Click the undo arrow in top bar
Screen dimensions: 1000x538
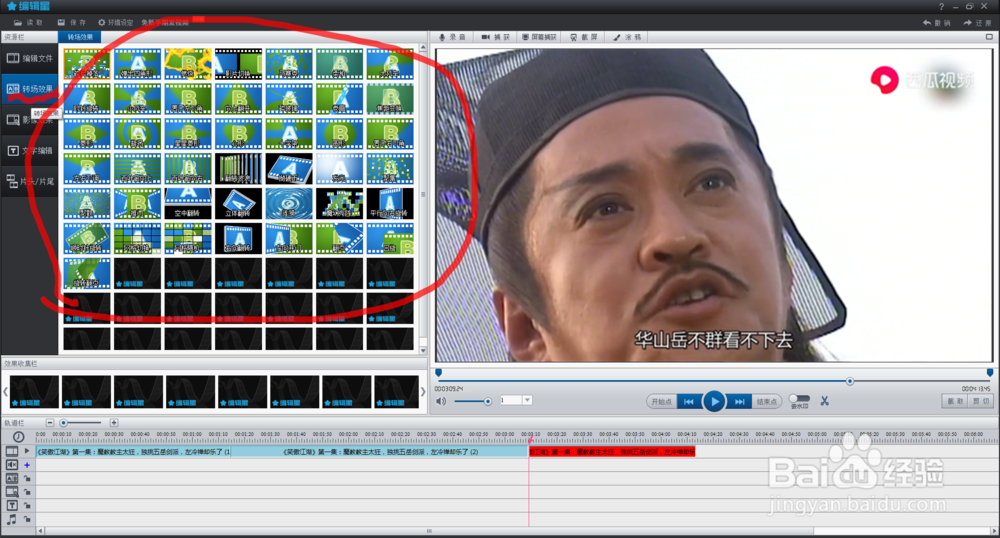click(x=927, y=22)
